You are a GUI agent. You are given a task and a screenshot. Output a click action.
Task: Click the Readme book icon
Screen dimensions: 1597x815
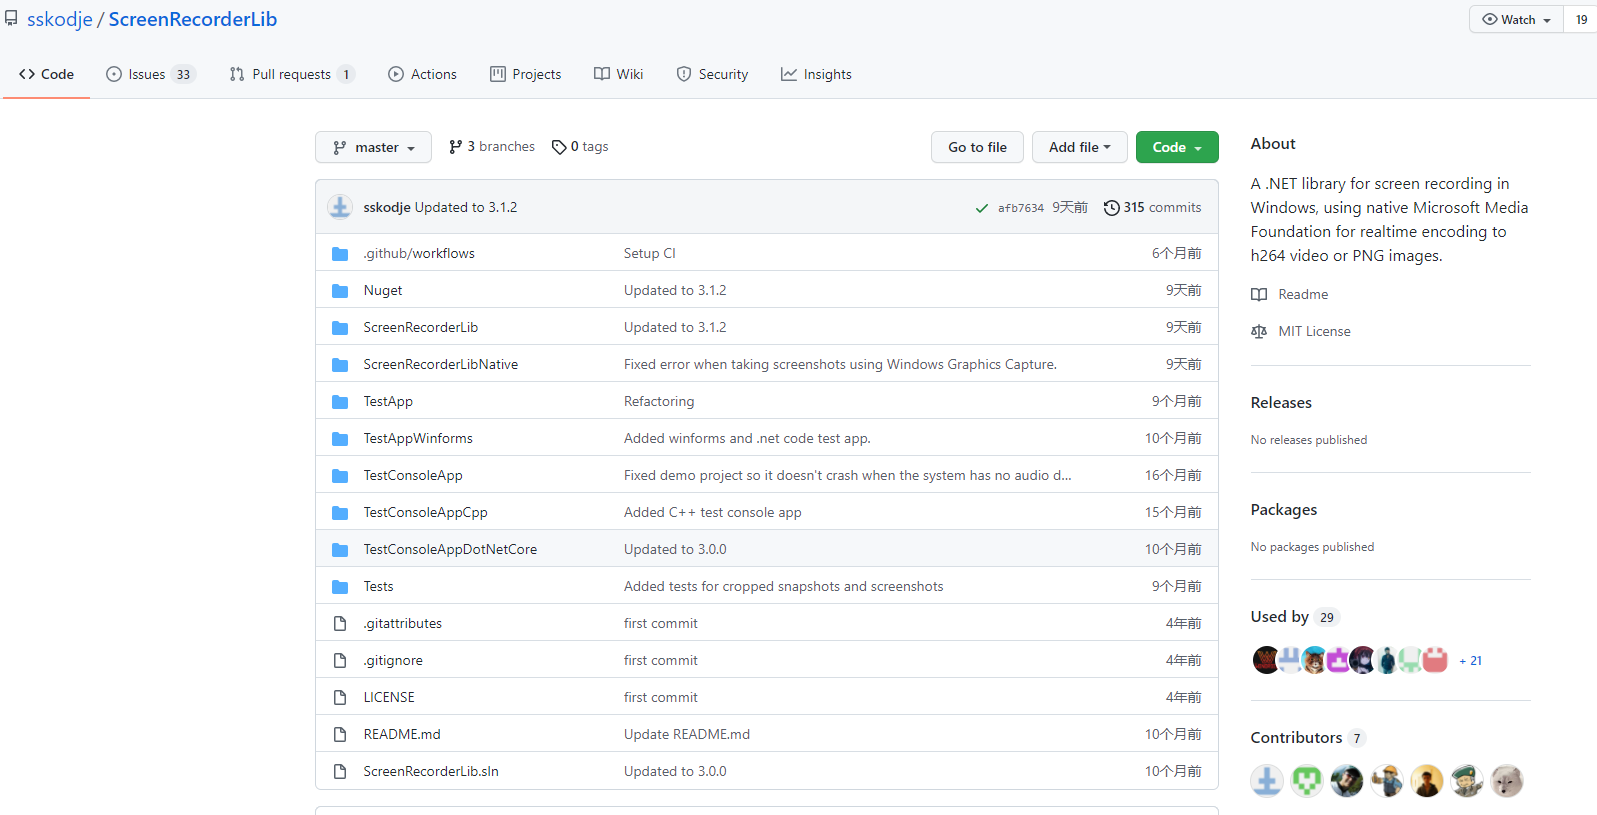pos(1259,295)
